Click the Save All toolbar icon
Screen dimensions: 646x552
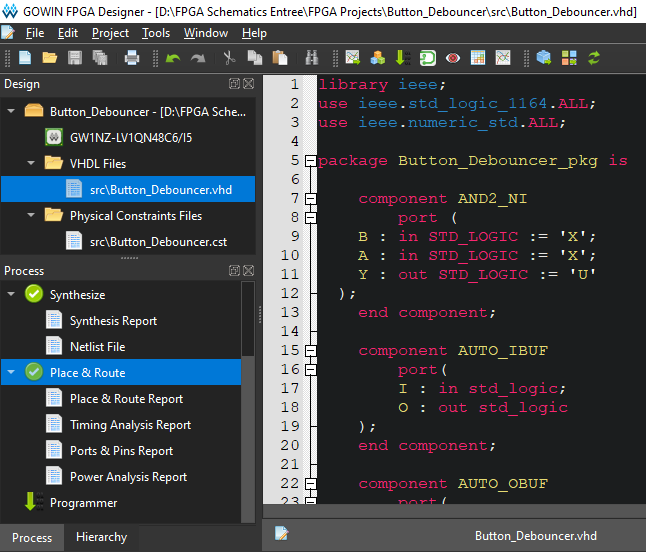coord(100,58)
